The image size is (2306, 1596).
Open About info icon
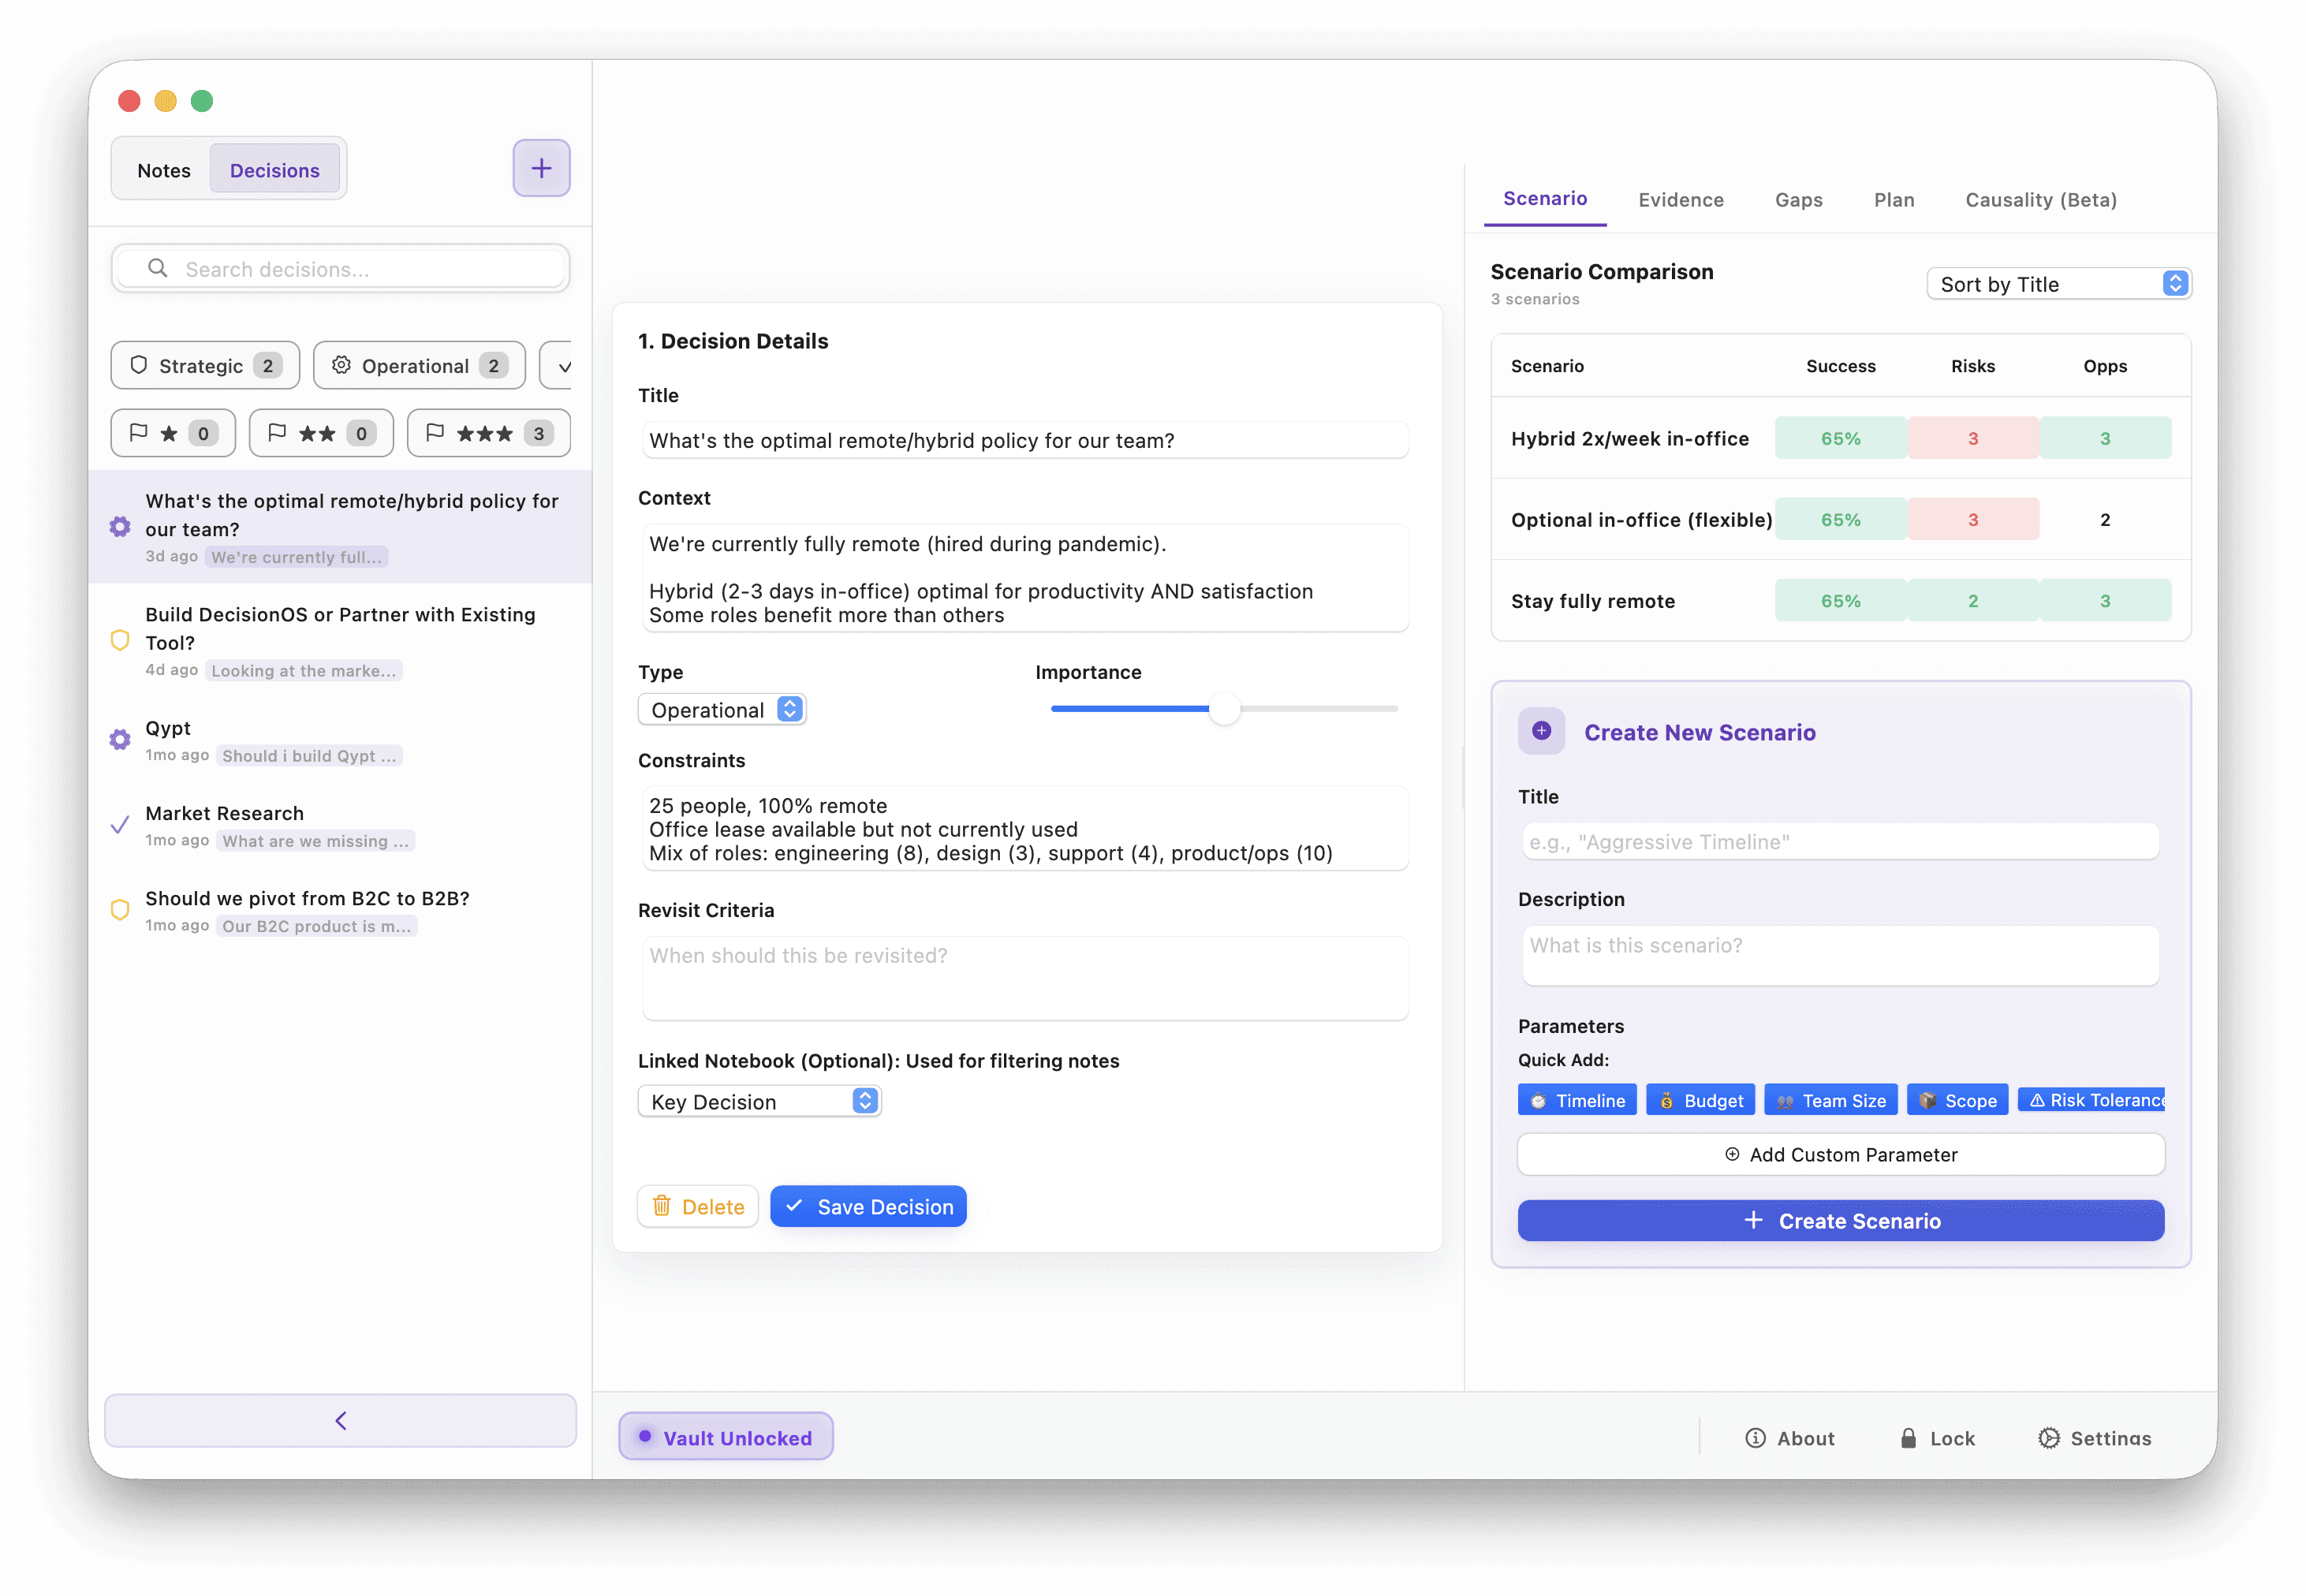click(1755, 1438)
